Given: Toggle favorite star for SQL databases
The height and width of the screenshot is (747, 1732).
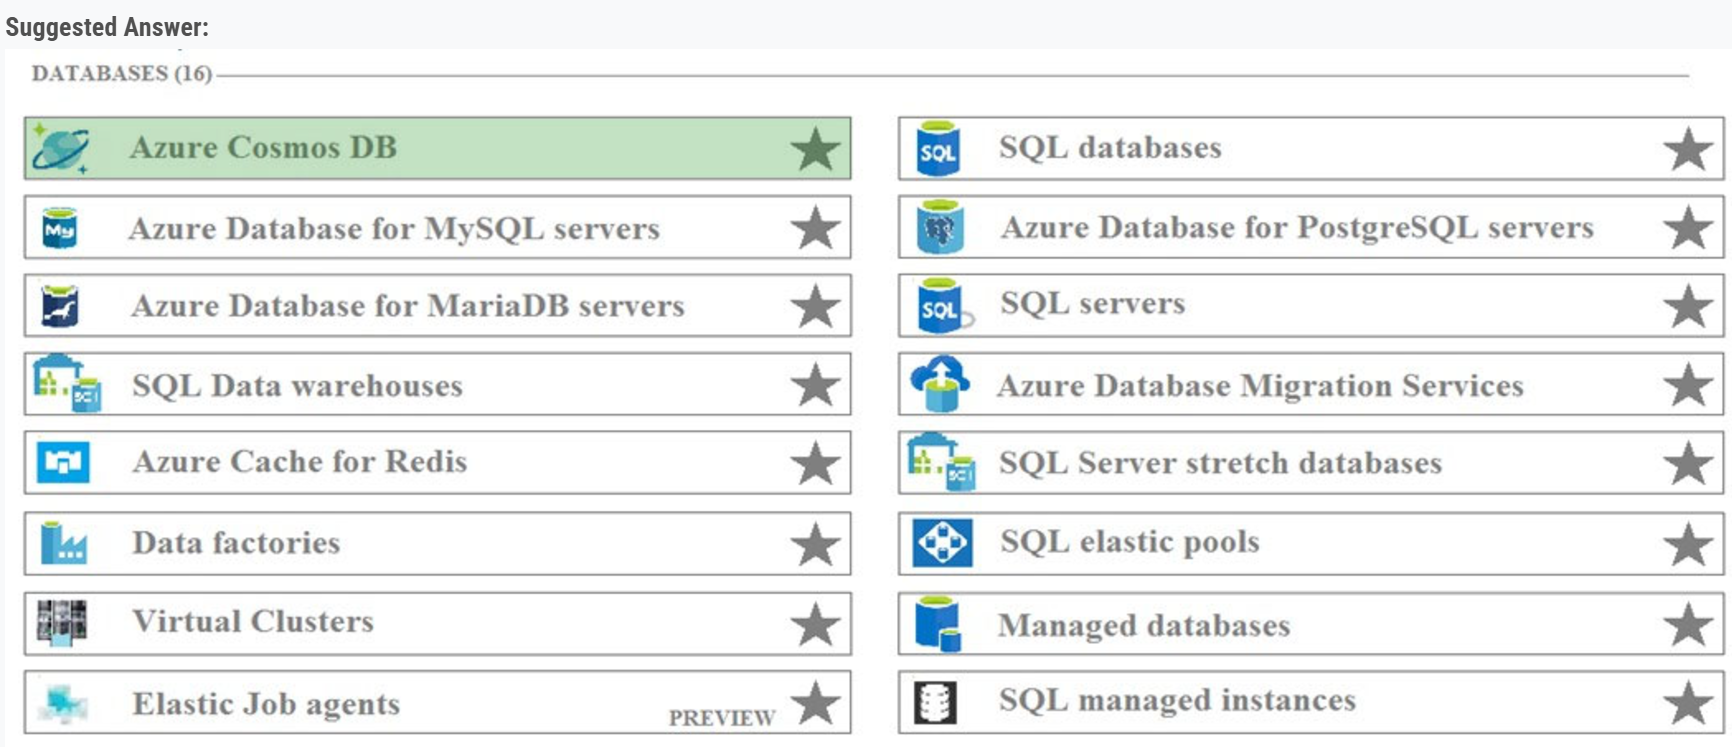Looking at the screenshot, I should coord(1688,149).
